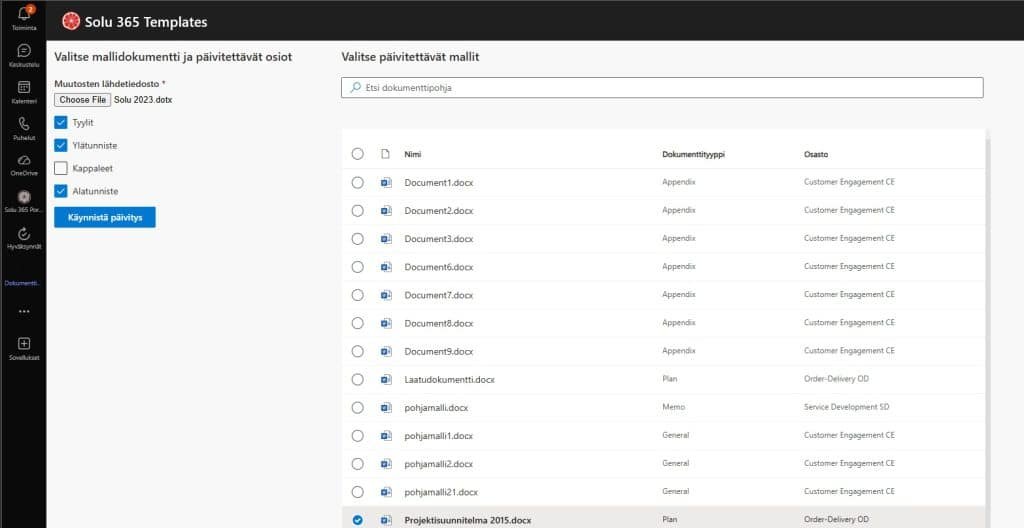Sort by the Dokumenttityyppi column header
This screenshot has height=528, width=1024.
pyautogui.click(x=694, y=154)
